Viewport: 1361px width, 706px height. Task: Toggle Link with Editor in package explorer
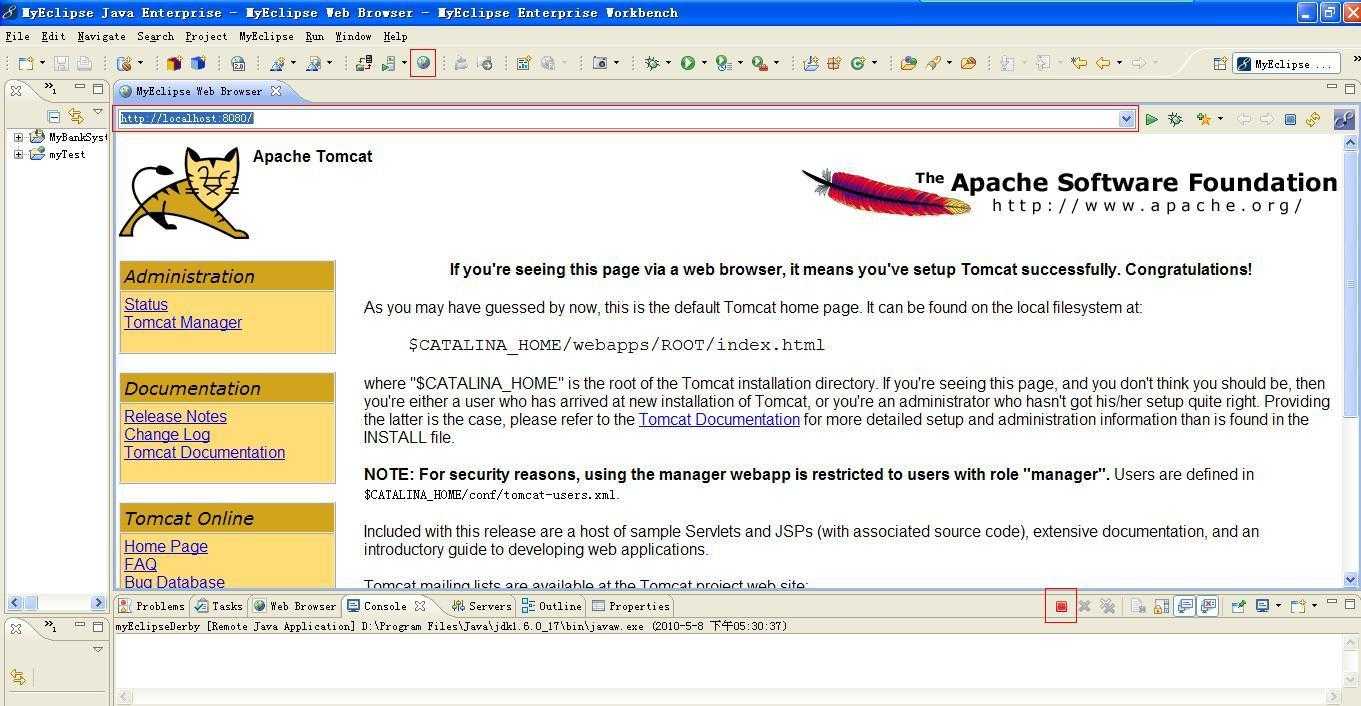pos(76,116)
